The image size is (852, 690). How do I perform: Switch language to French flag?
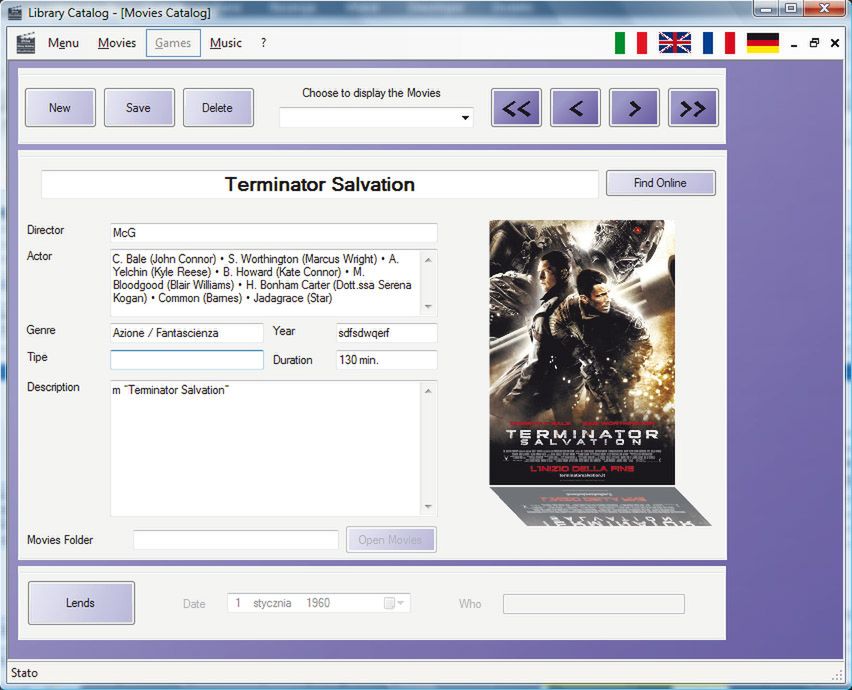pos(718,43)
